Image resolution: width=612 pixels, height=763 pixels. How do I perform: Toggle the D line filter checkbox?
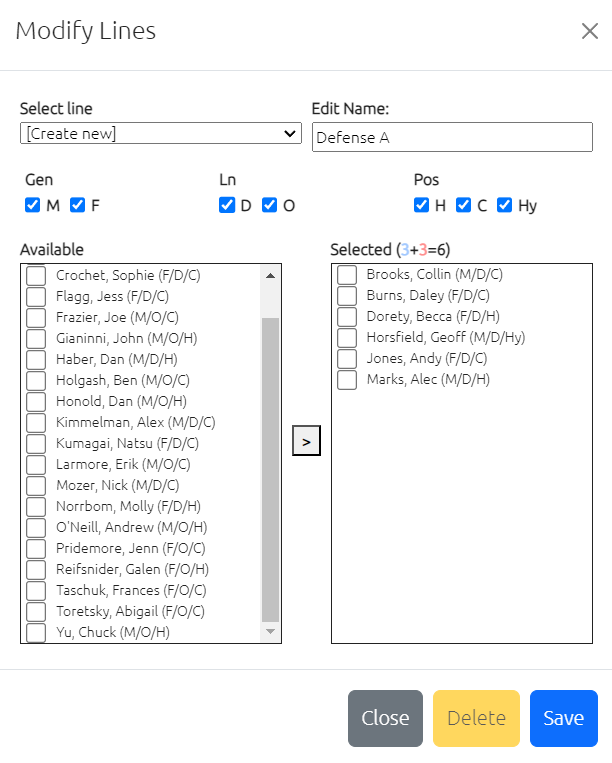tap(227, 205)
